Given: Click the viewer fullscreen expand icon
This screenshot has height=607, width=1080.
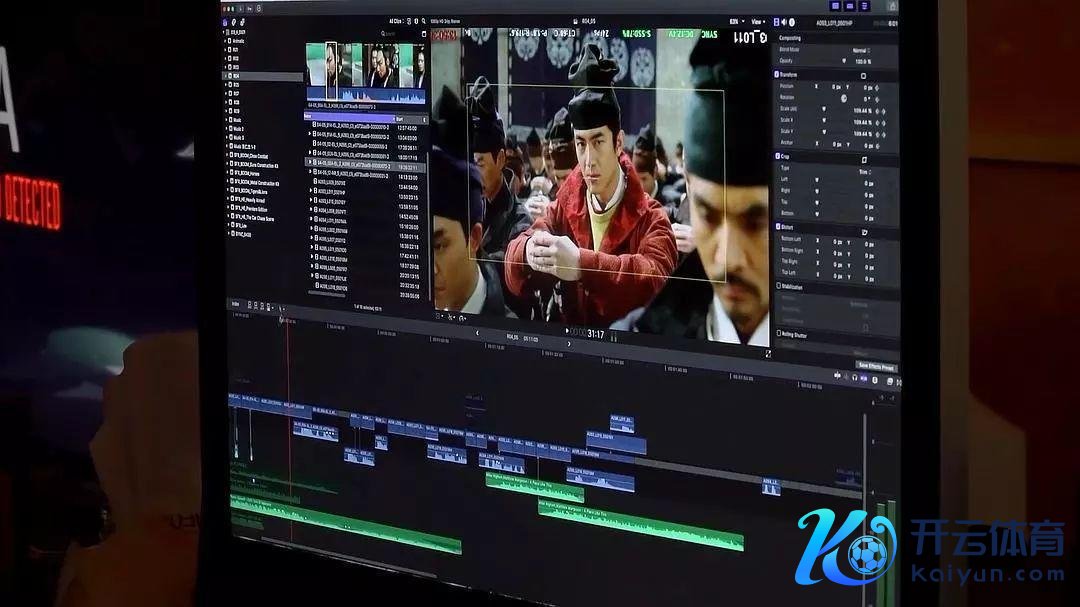Looking at the screenshot, I should click(x=768, y=353).
